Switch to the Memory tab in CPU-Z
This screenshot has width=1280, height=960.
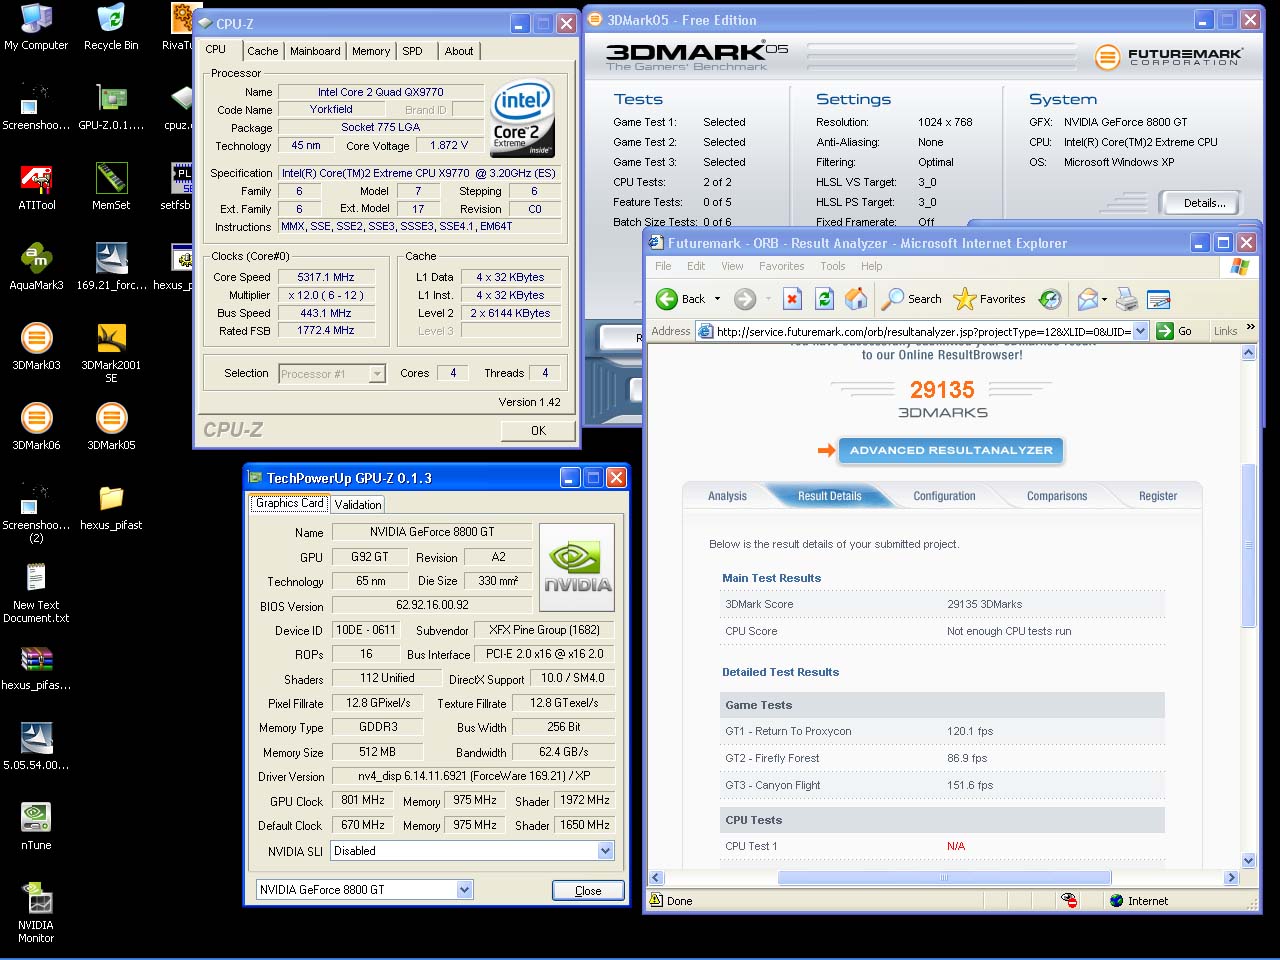[x=371, y=51]
